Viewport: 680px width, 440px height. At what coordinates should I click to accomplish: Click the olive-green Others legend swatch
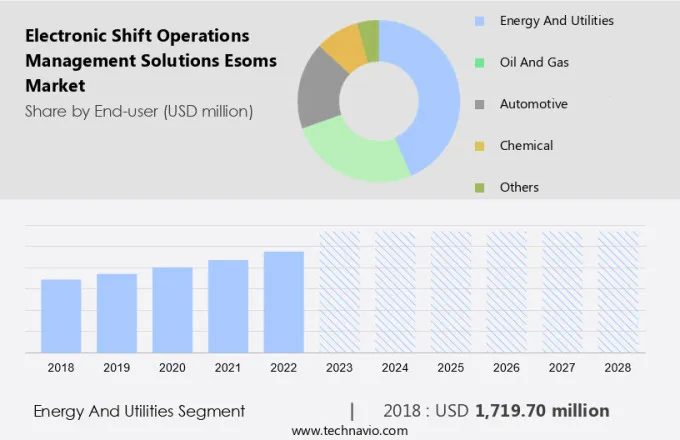pos(477,187)
